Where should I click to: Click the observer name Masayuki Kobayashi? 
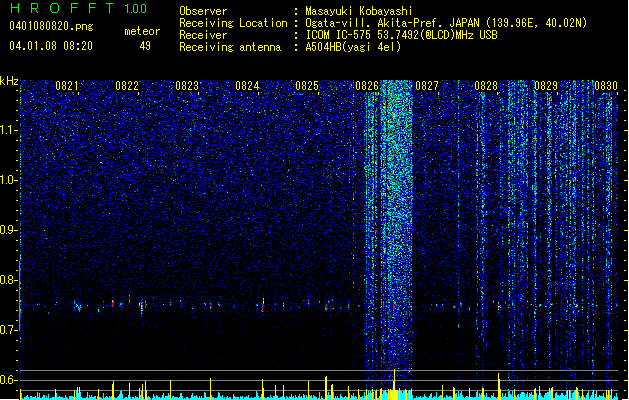tap(359, 11)
